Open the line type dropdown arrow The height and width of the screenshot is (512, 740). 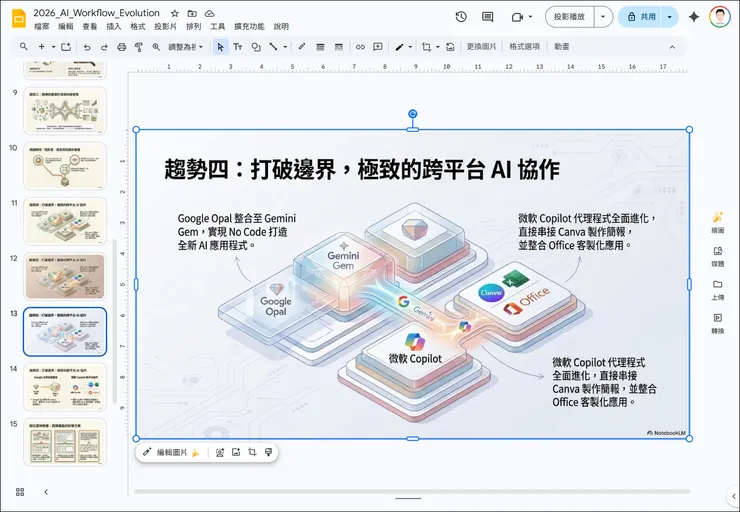[x=285, y=47]
